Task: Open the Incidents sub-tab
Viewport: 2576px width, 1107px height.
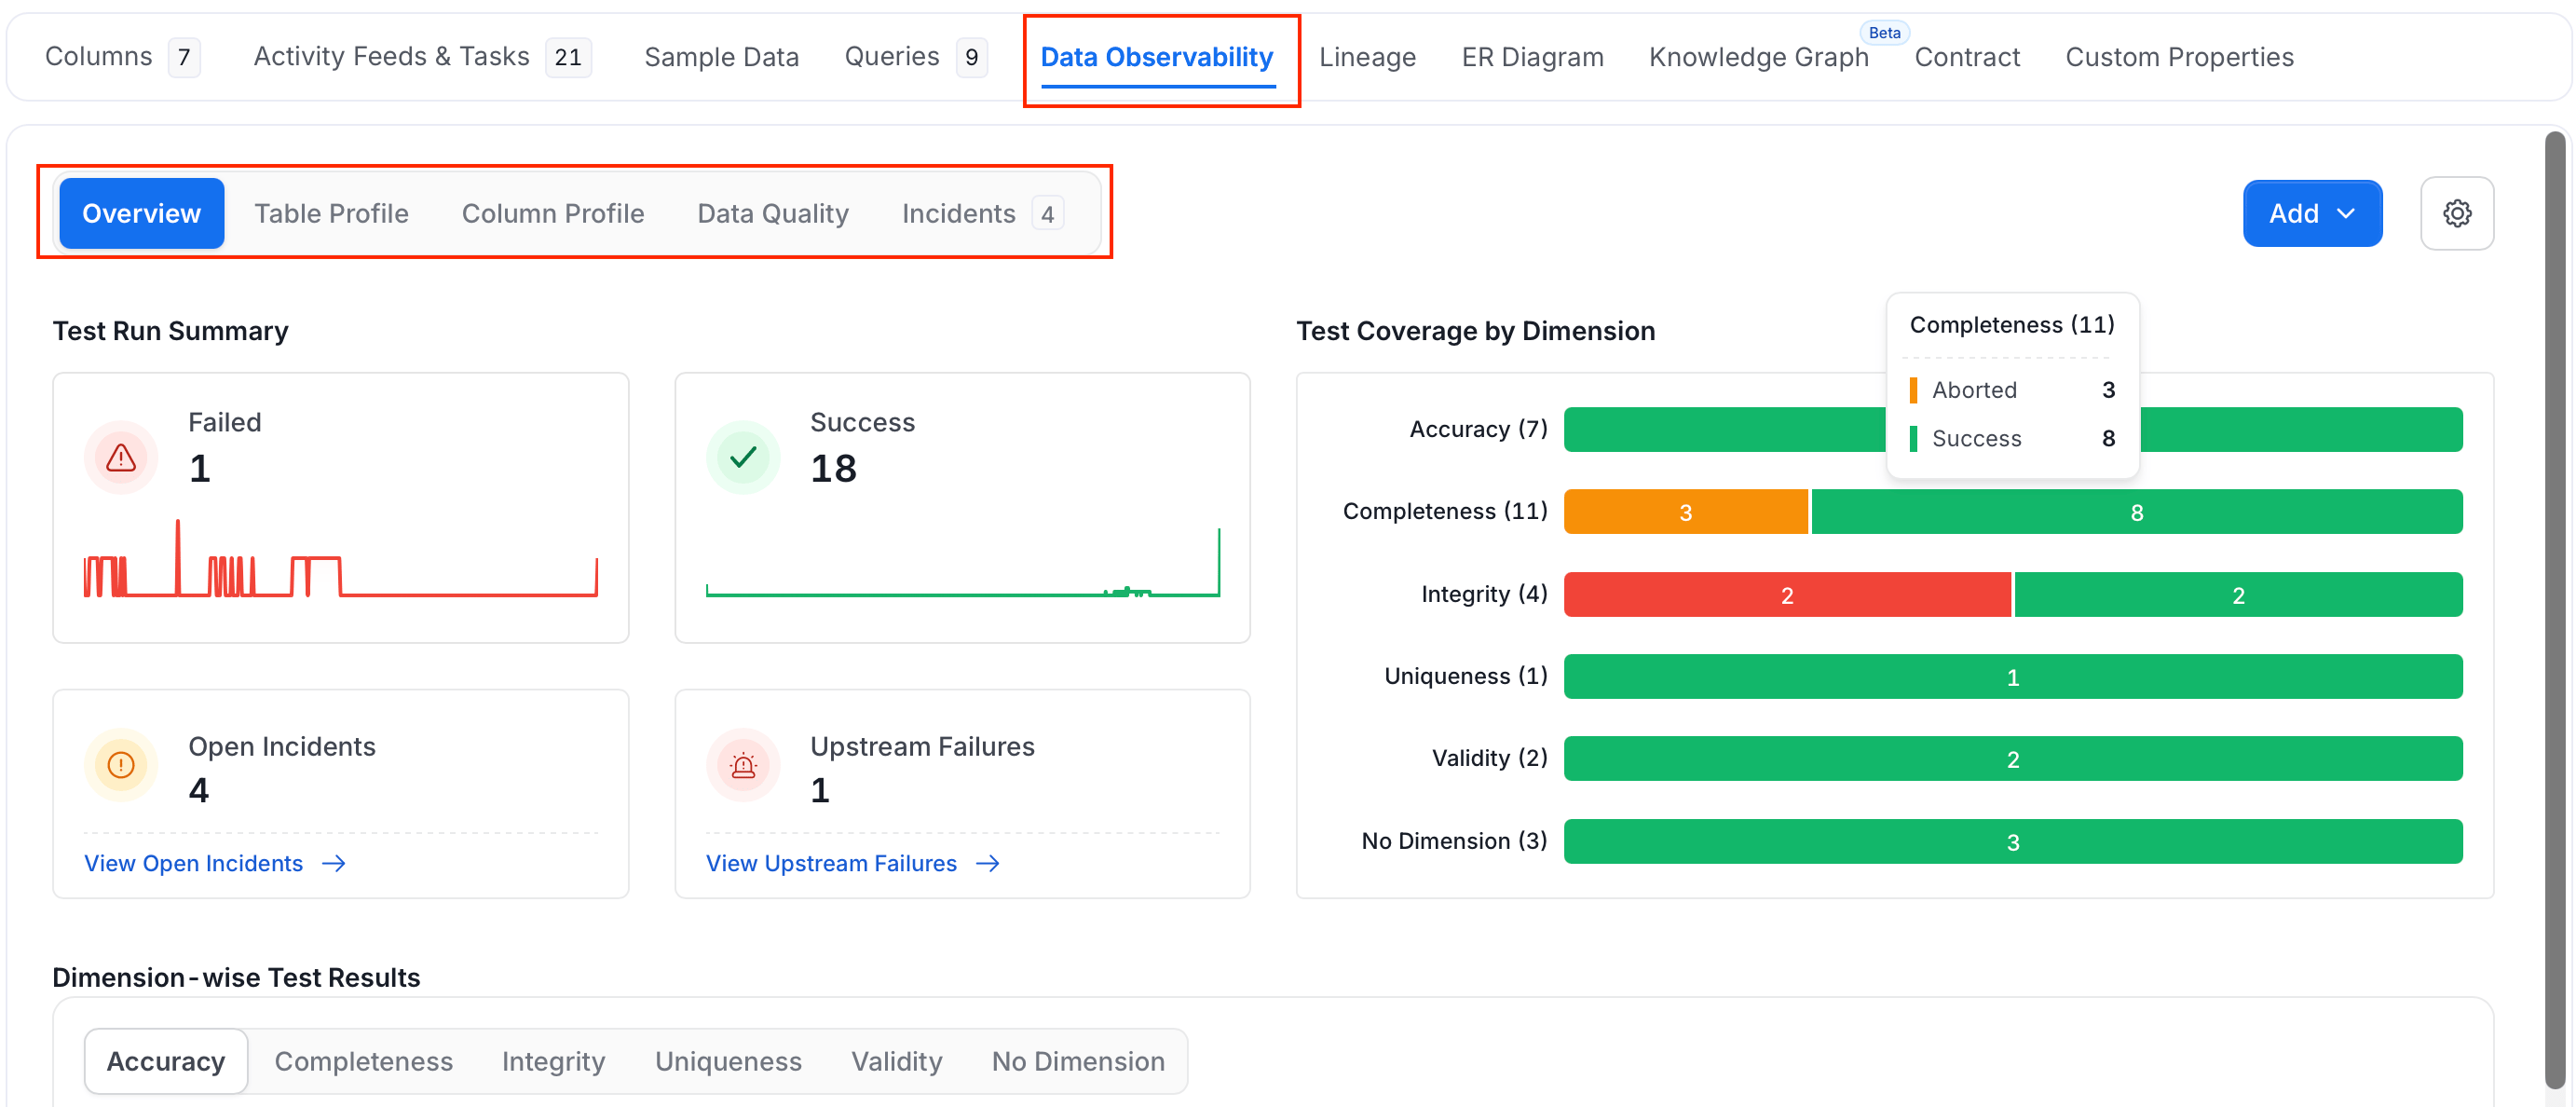Action: pos(982,213)
